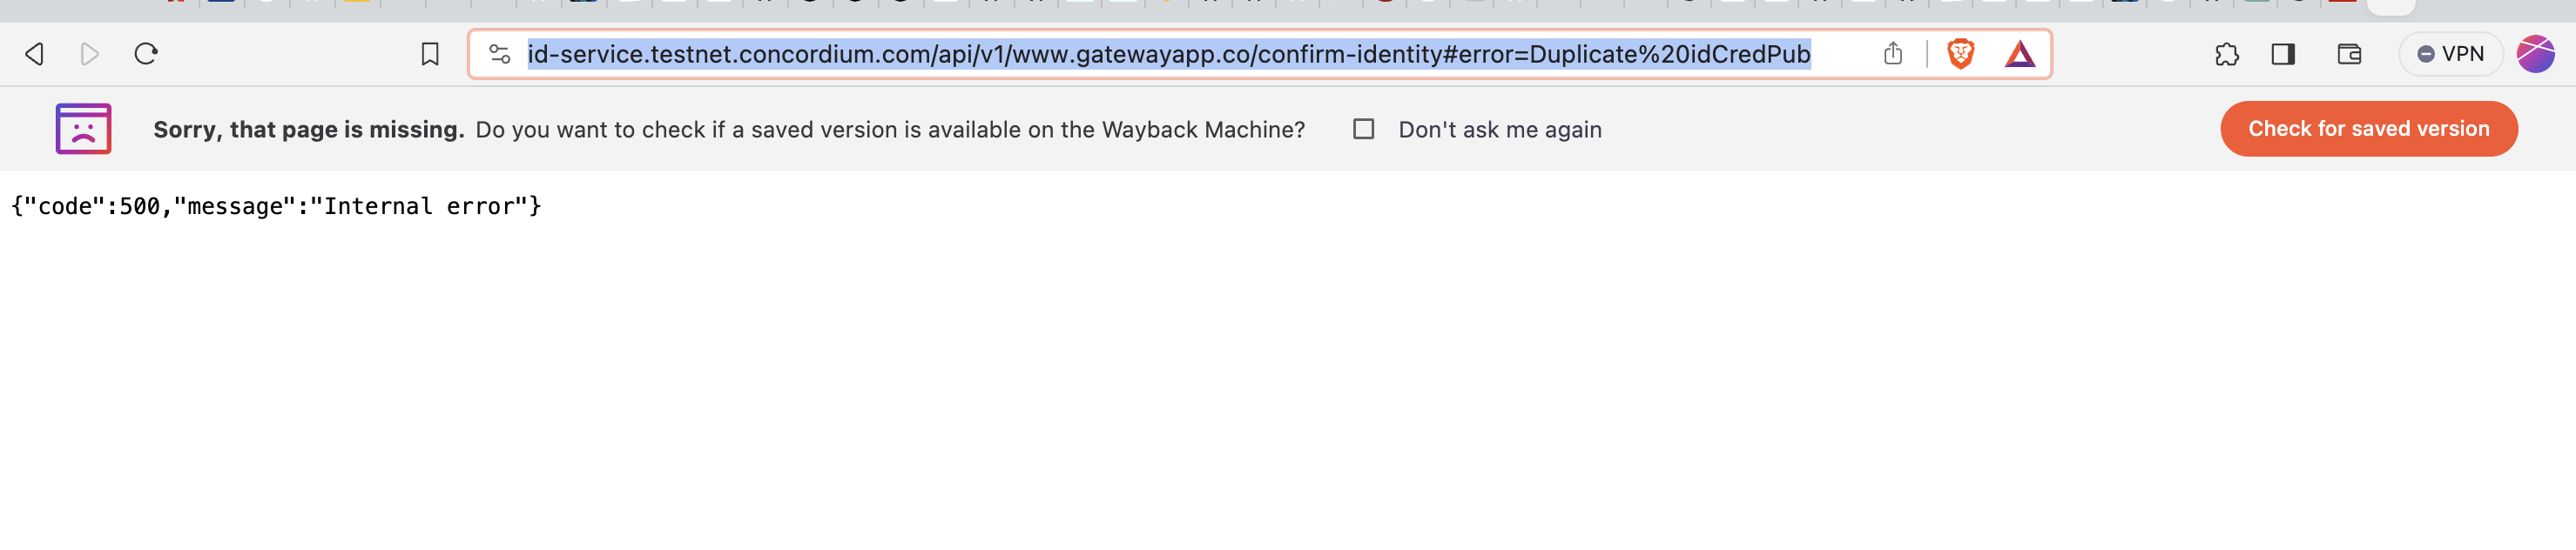This screenshot has width=2576, height=550.
Task: Open the Brave Wallet icon
Action: pos(2348,54)
